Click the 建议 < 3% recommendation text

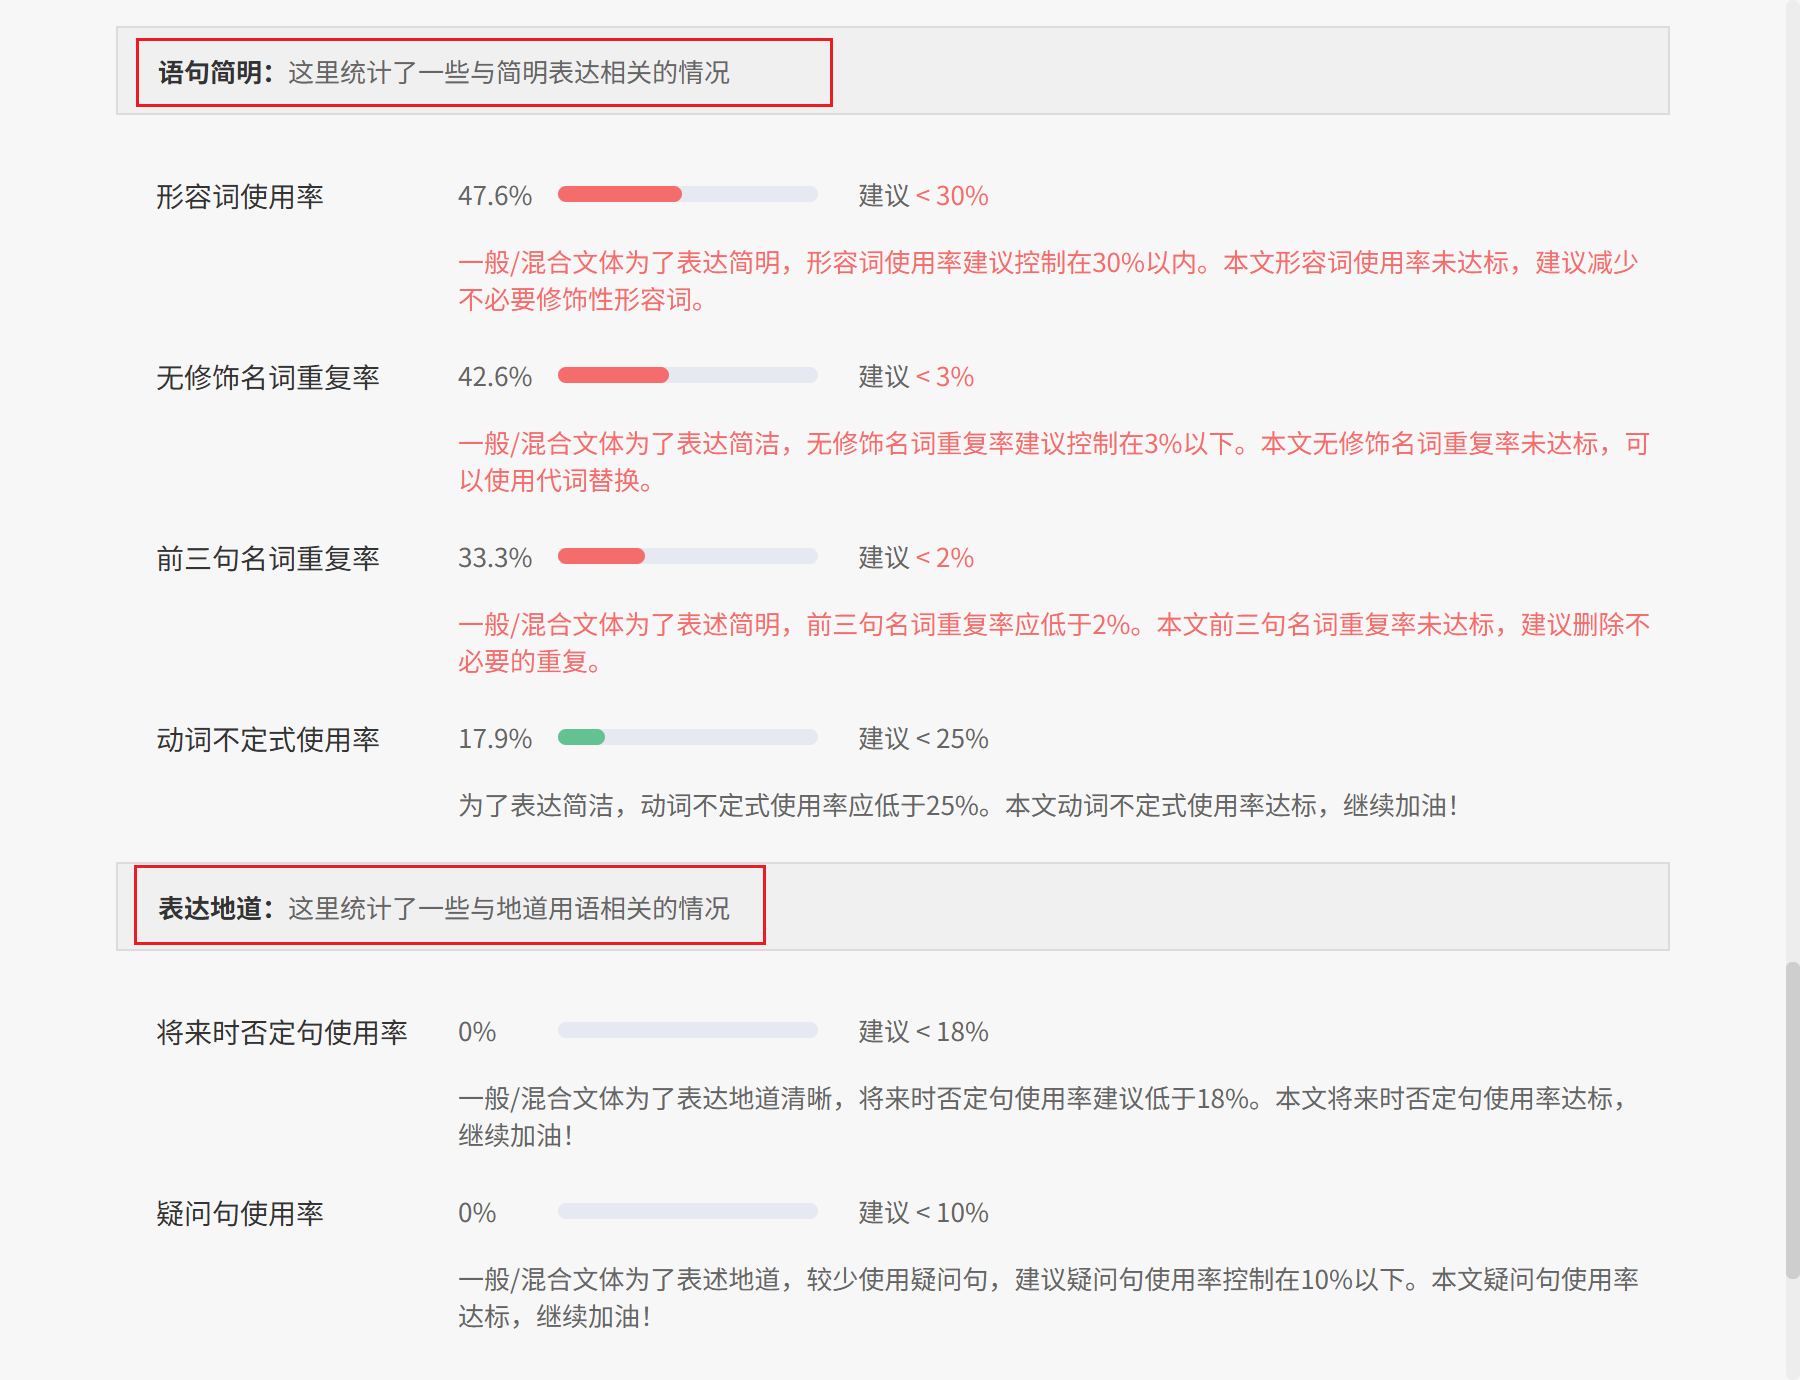(916, 377)
